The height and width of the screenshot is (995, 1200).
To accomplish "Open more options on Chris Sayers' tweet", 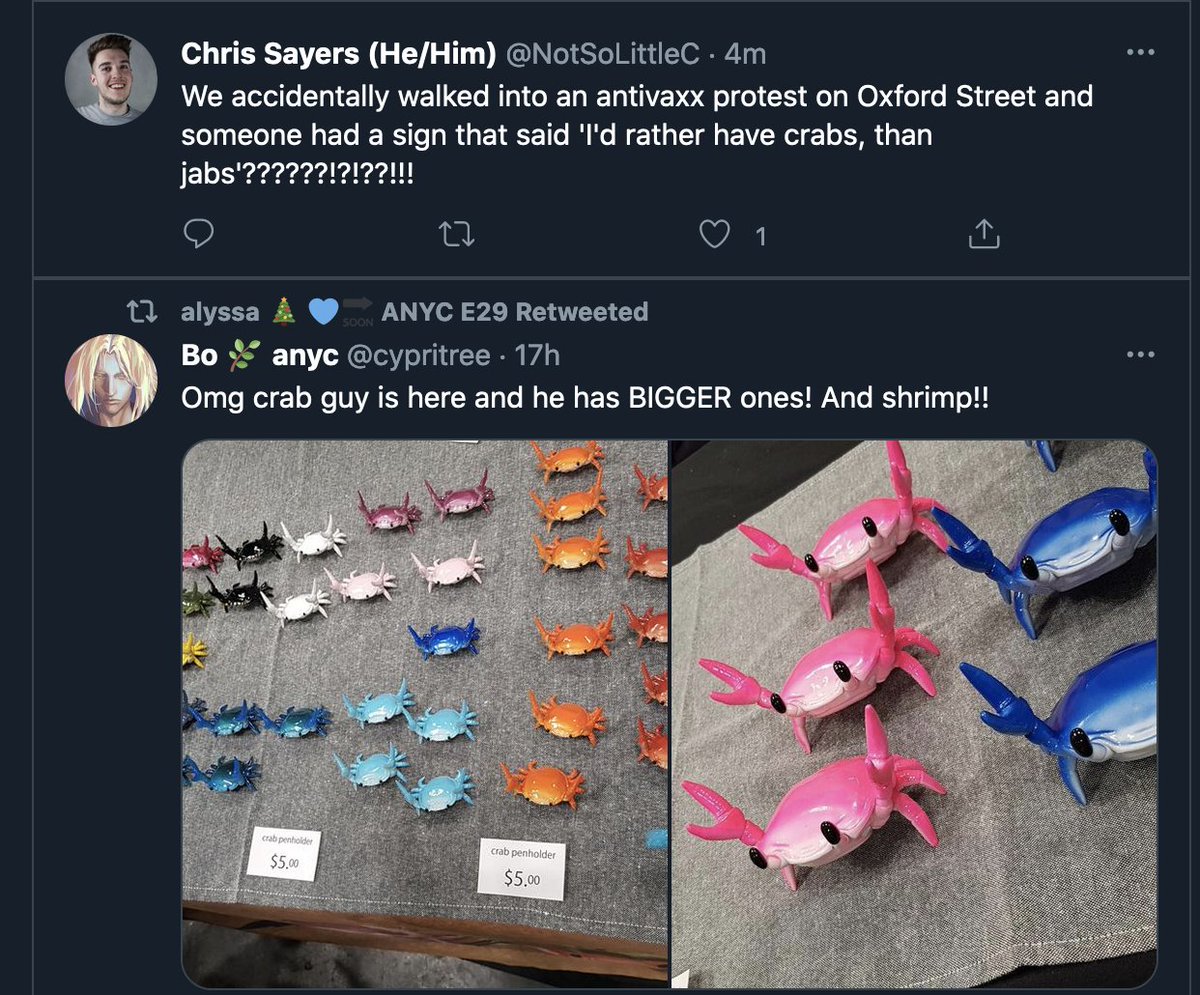I will click(x=1140, y=52).
